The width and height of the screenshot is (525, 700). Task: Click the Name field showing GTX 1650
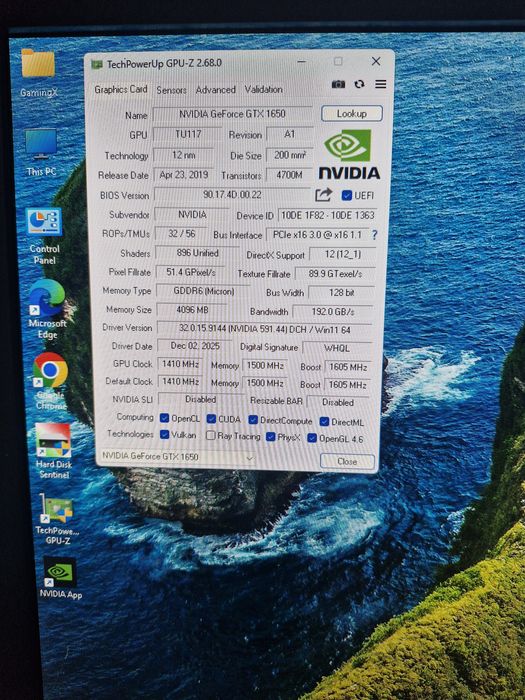coord(232,114)
